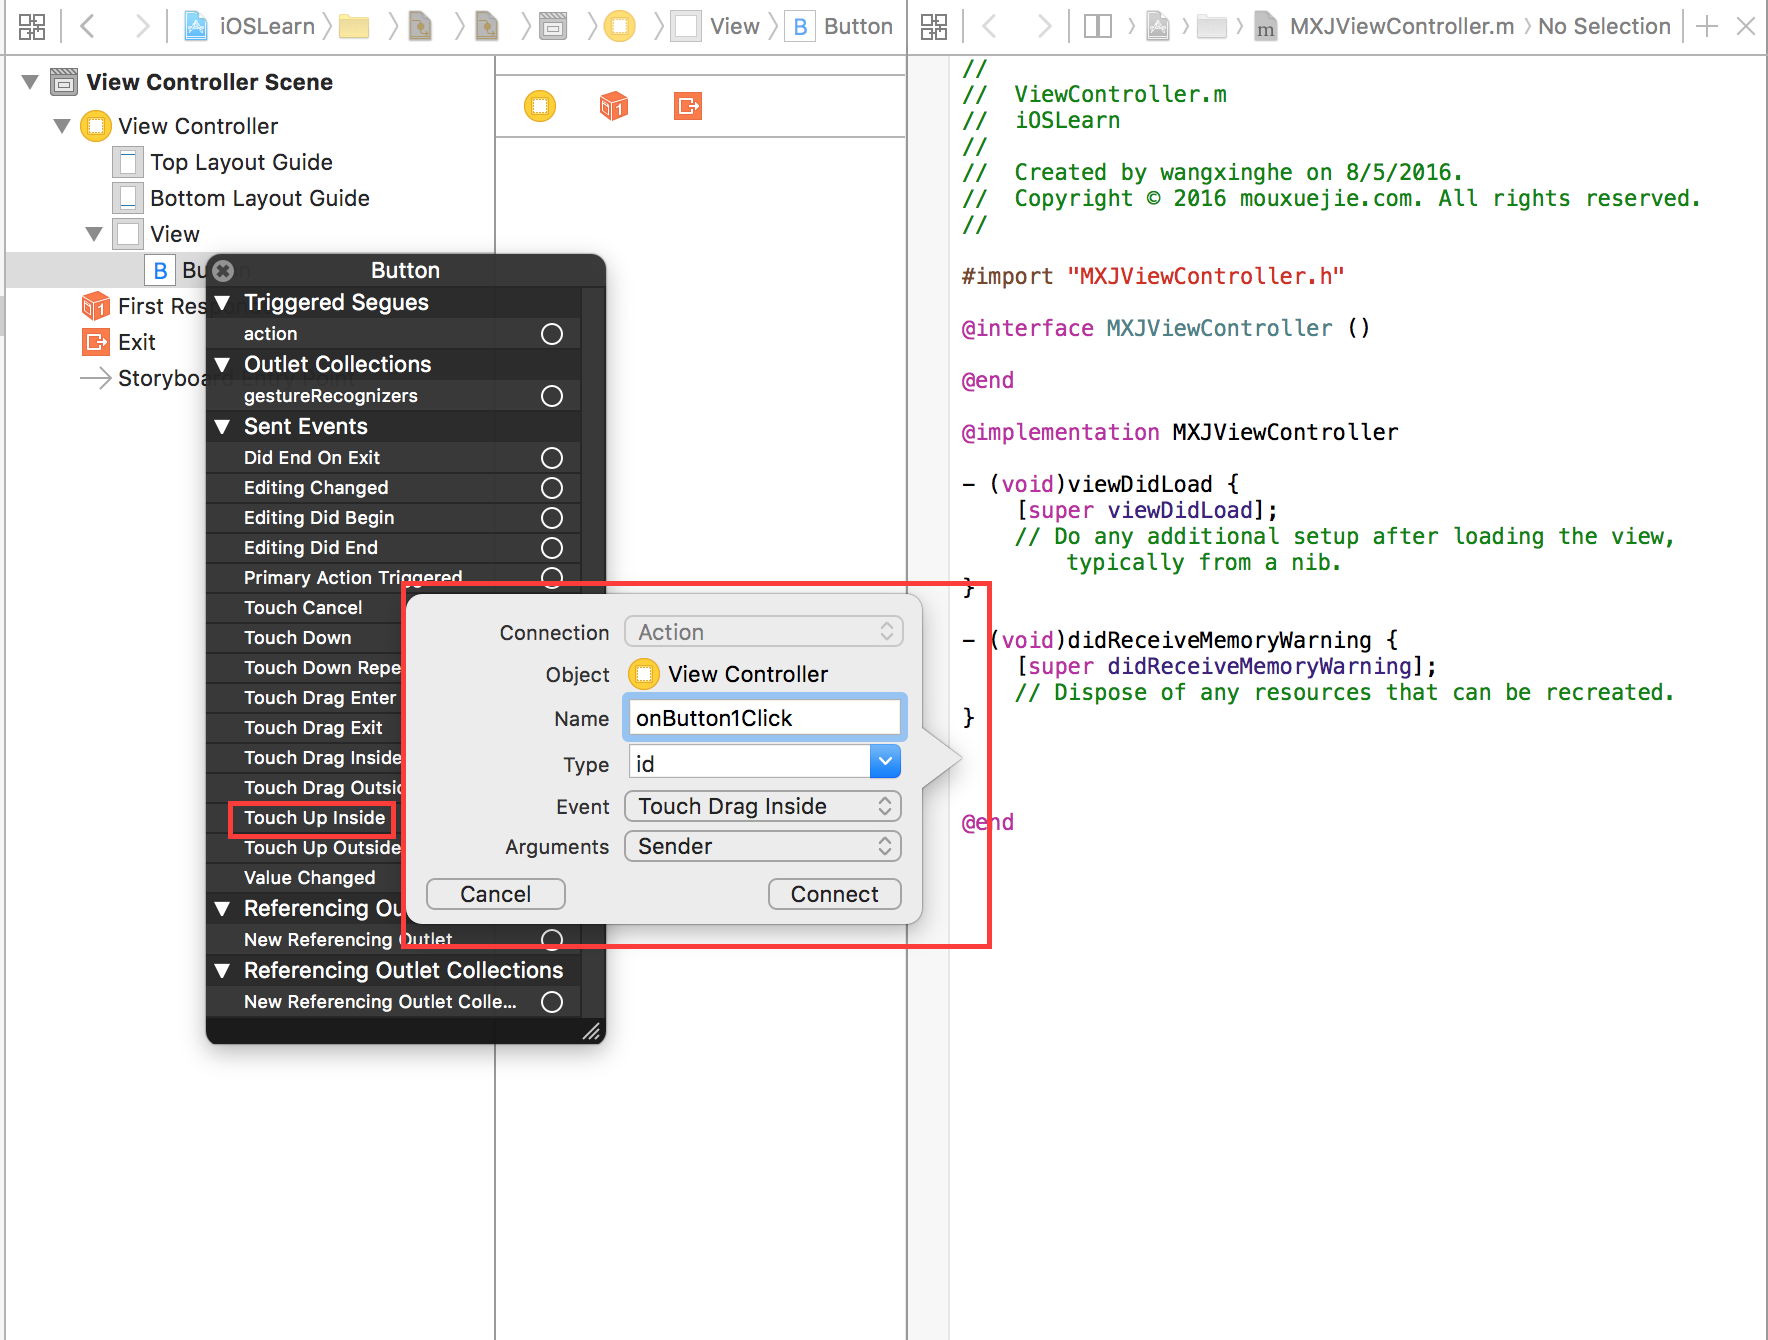Open related items menu in assistant editor jump bar

934,26
